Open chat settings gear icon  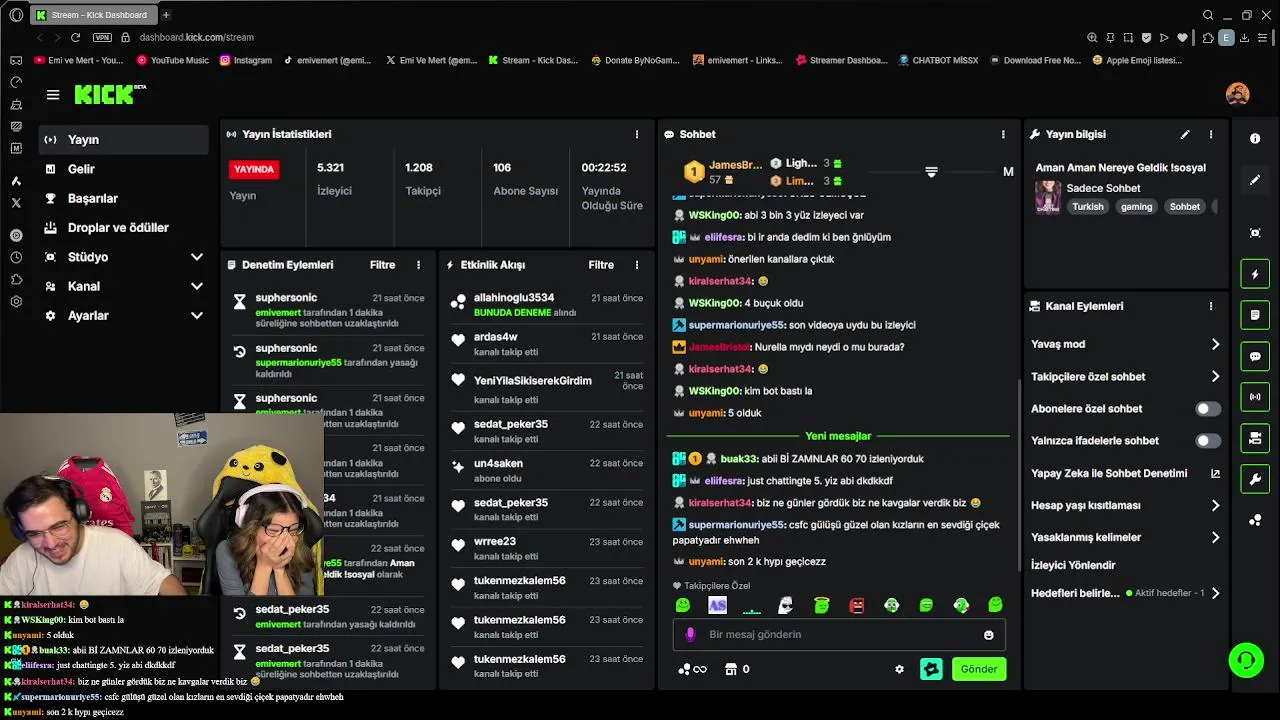click(x=899, y=669)
